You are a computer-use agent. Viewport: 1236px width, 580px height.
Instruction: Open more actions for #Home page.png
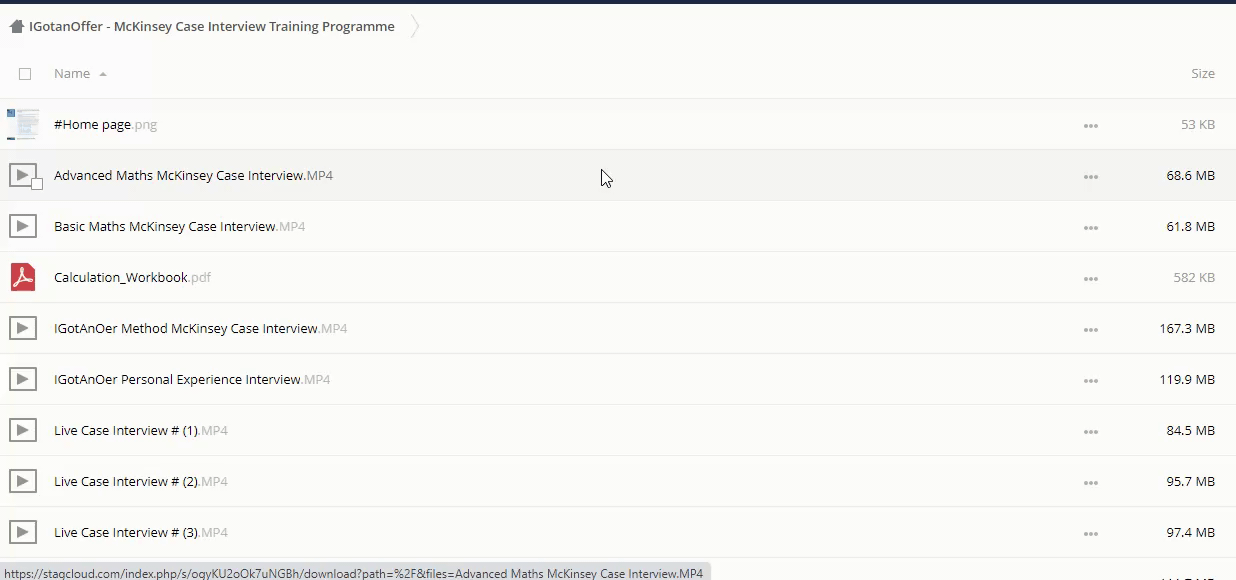1090,126
